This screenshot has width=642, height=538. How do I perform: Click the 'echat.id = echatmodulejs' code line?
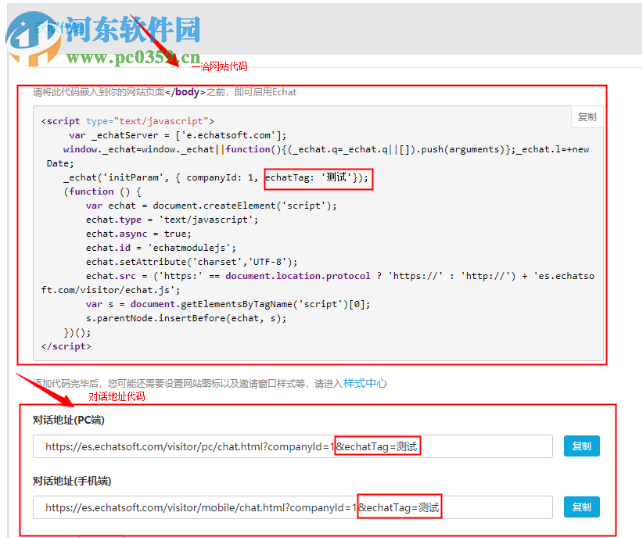161,248
